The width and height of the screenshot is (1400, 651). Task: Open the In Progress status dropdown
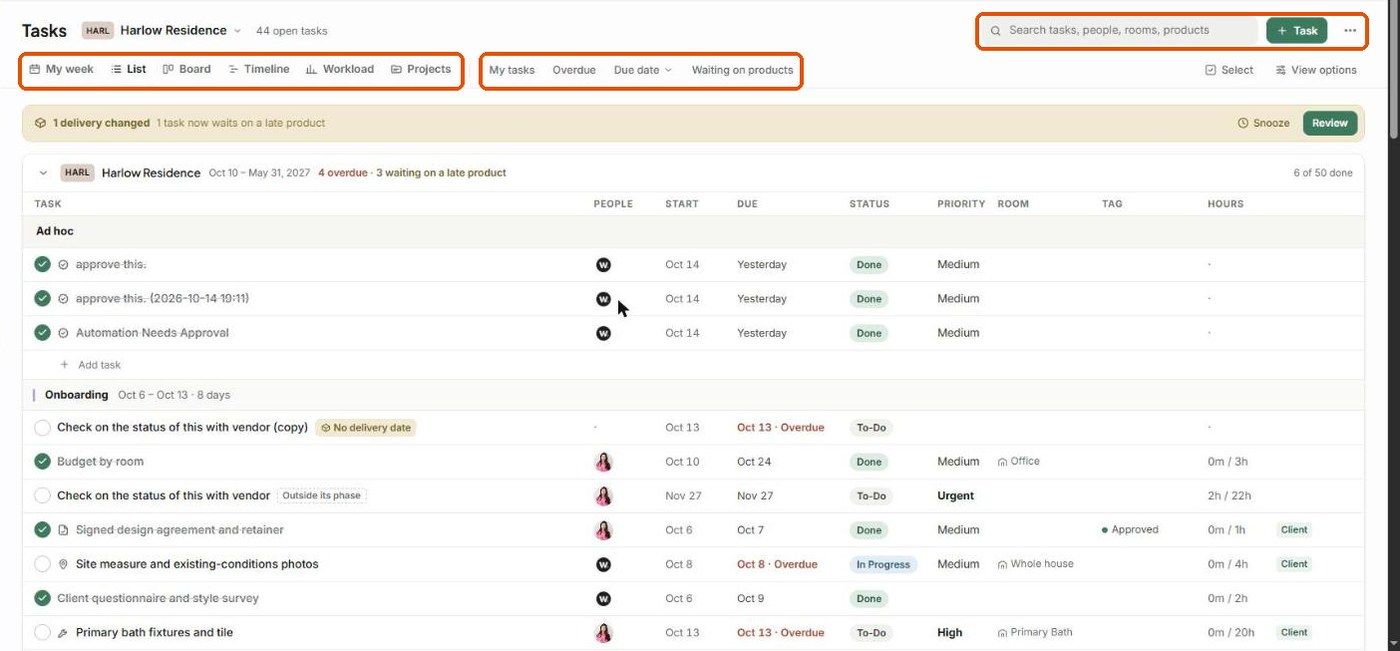pyautogui.click(x=883, y=564)
